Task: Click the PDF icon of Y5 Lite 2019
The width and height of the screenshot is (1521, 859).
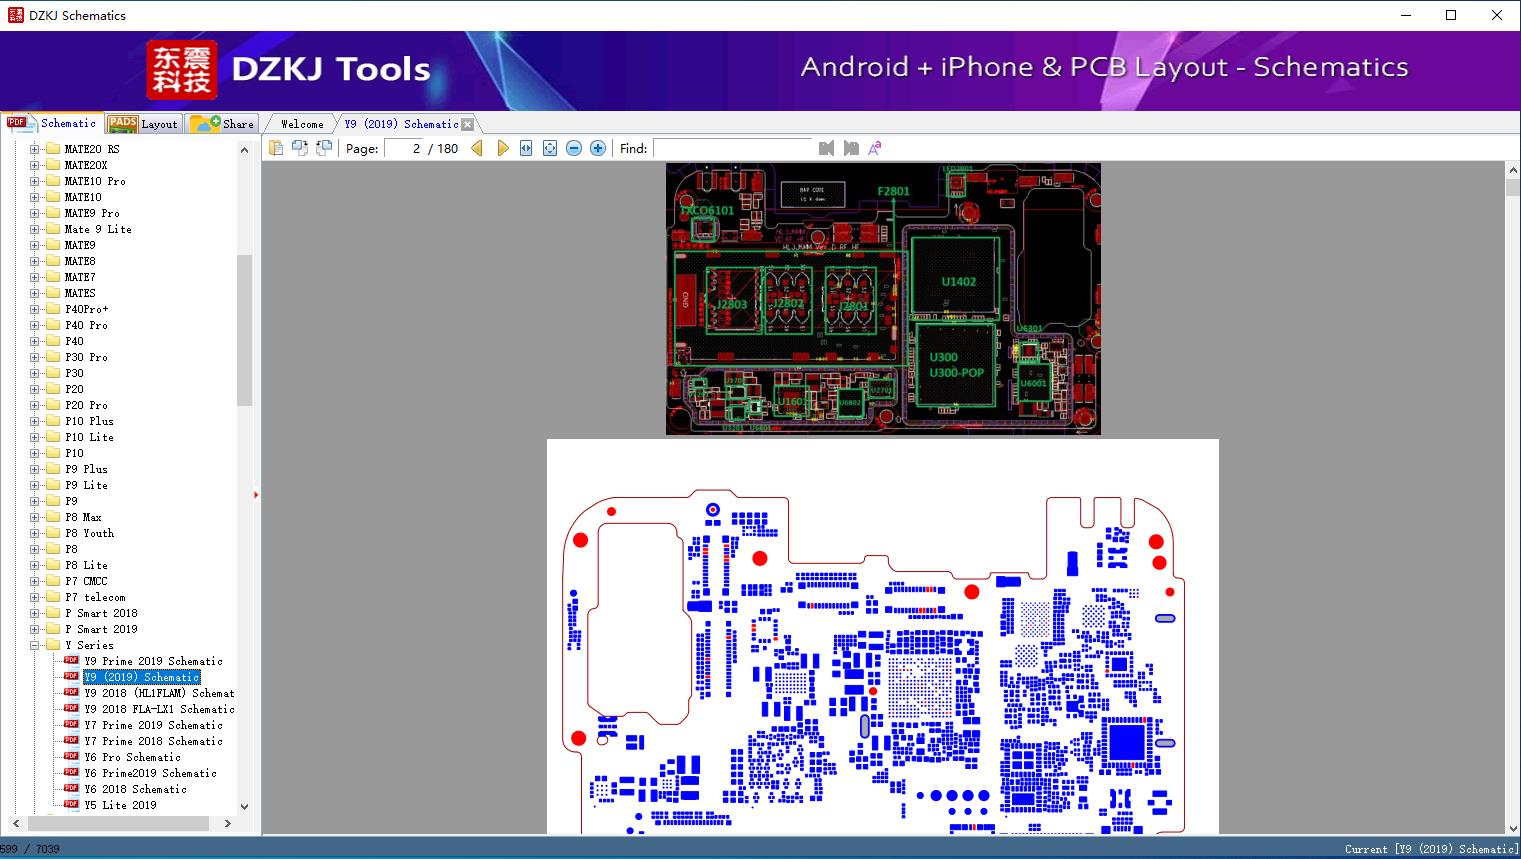Action: (71, 805)
